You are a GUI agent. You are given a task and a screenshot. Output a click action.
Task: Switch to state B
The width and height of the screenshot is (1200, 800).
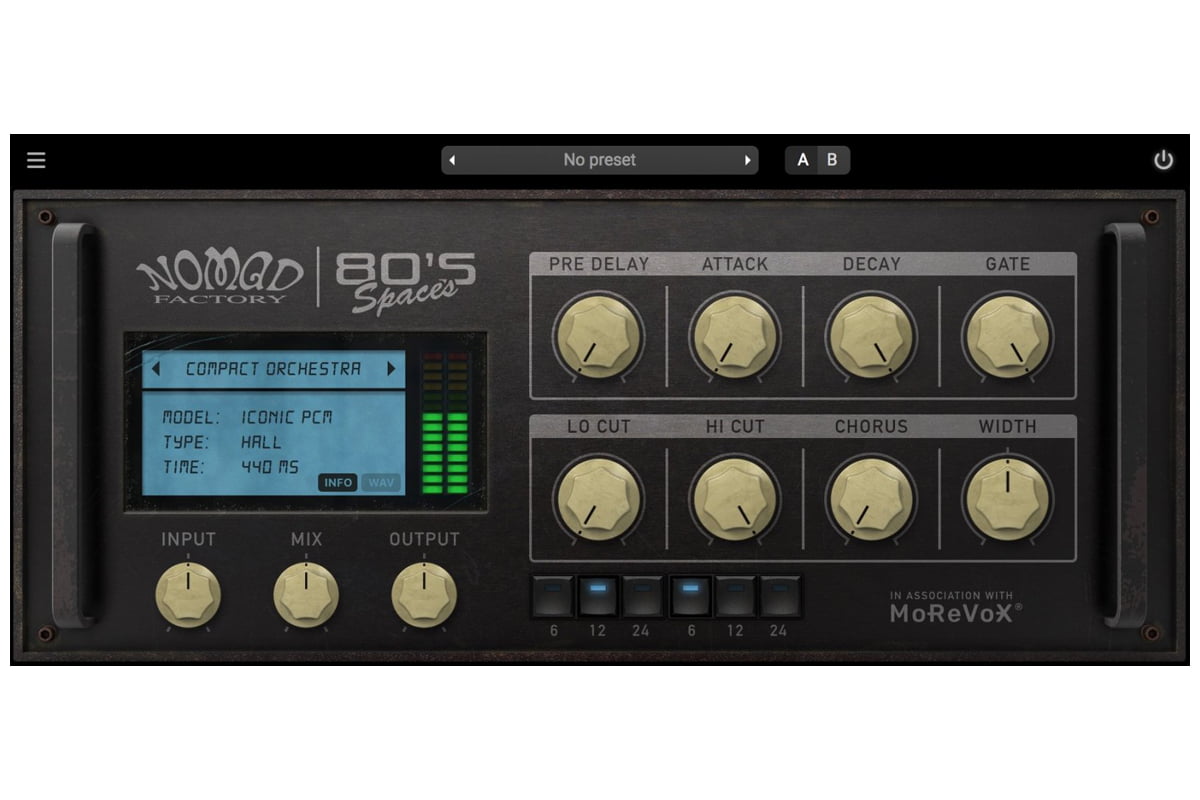833,160
